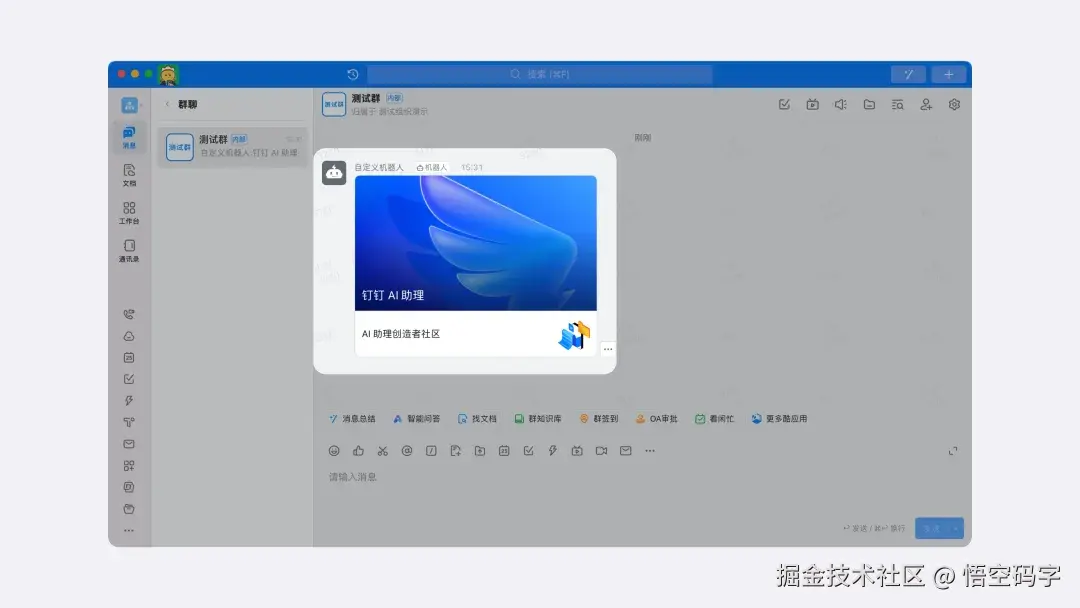Switch to the 工作台 workbench tab
1080x608 pixels.
pos(128,211)
